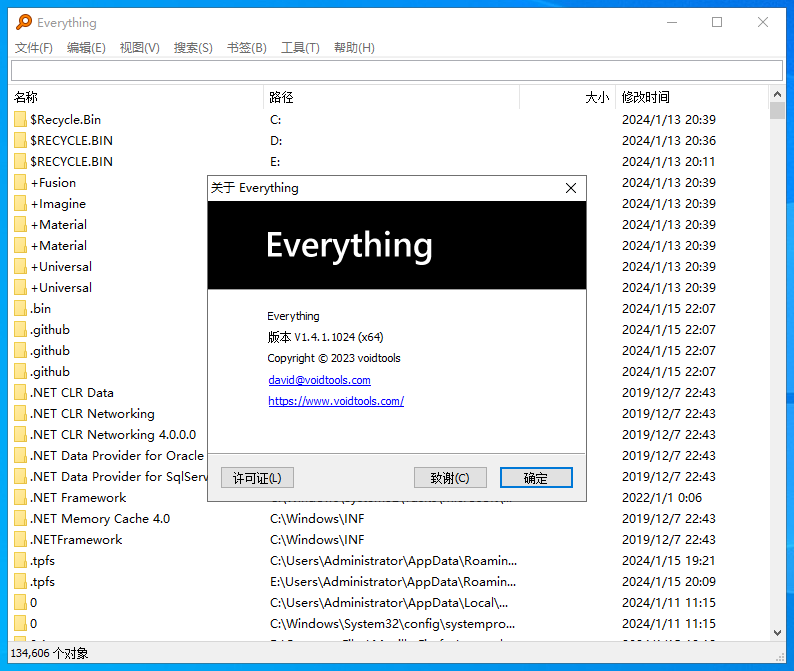Click the scroll down arrow of results list
The width and height of the screenshot is (794, 671).
(x=777, y=634)
